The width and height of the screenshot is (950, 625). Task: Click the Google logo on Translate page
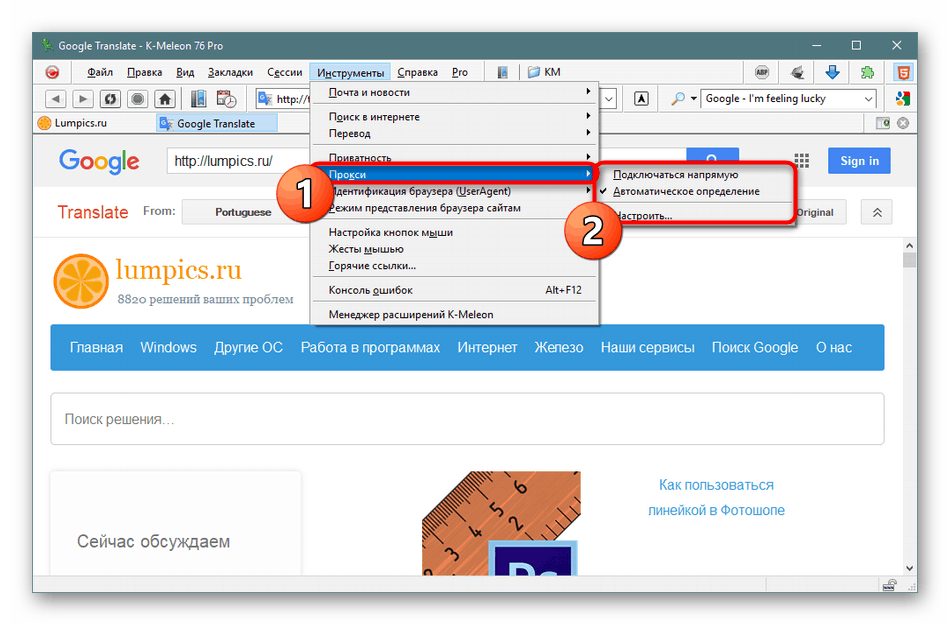(99, 161)
